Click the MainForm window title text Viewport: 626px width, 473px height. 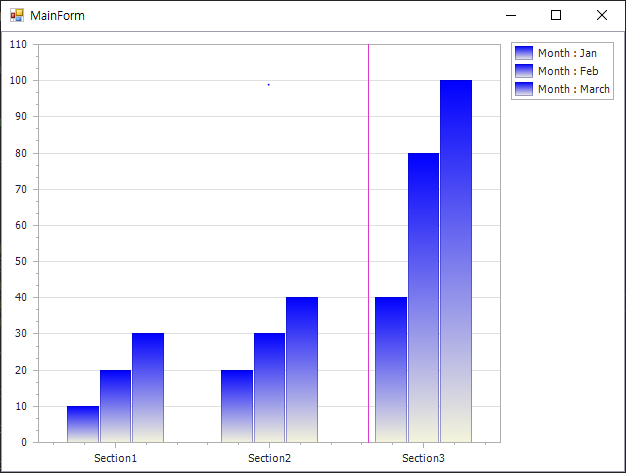[57, 16]
